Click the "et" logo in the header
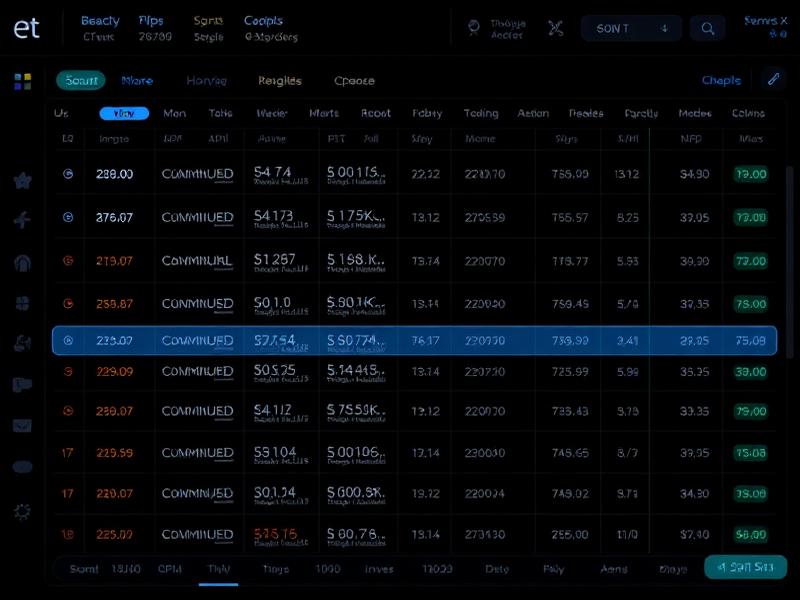Screen dimensions: 800x600 click(26, 28)
